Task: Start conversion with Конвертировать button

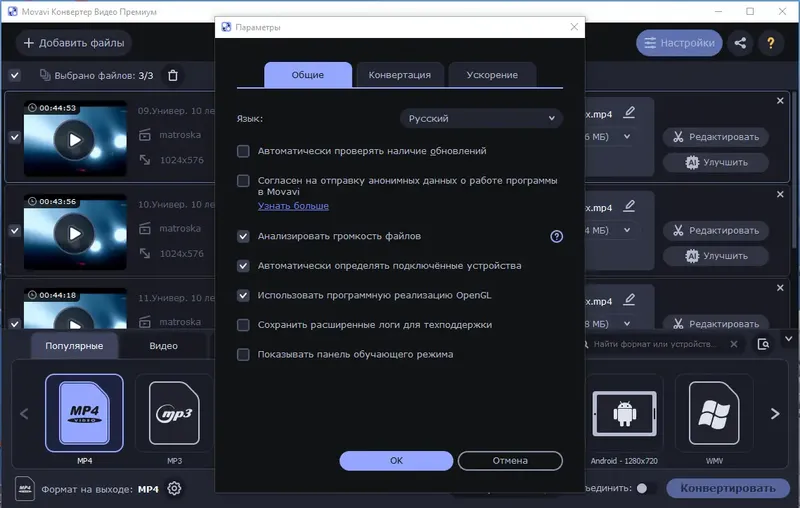Action: click(728, 488)
